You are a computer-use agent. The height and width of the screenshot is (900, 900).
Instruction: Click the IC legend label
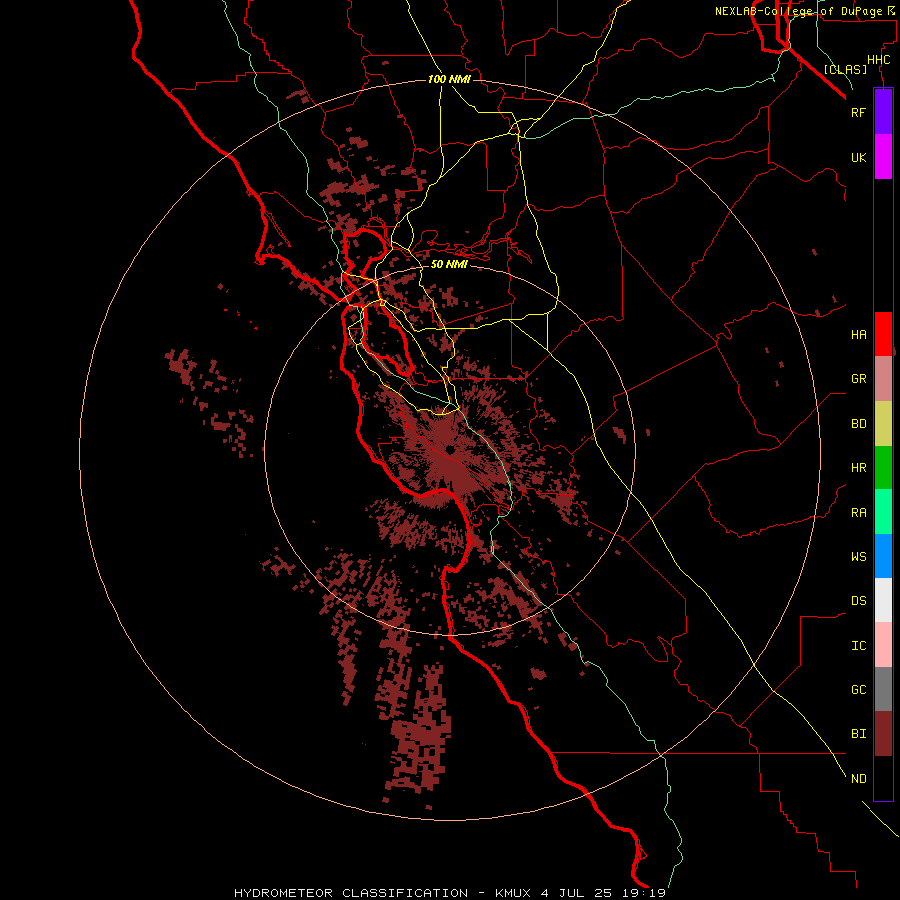(859, 646)
